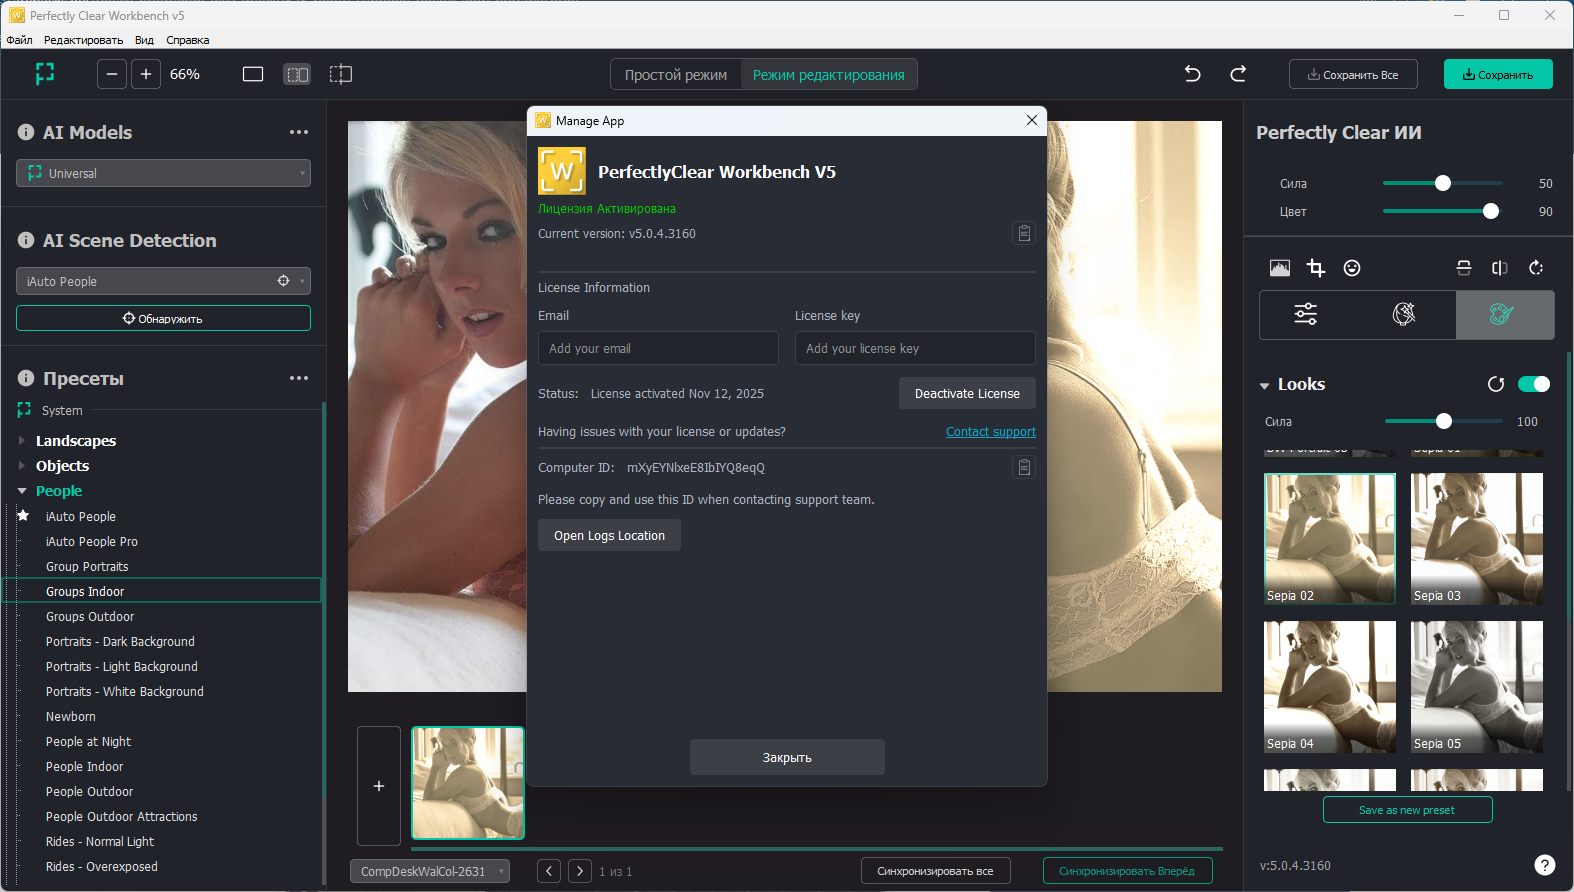Expand the Landscapes preset group
The width and height of the screenshot is (1574, 892).
pos(22,441)
